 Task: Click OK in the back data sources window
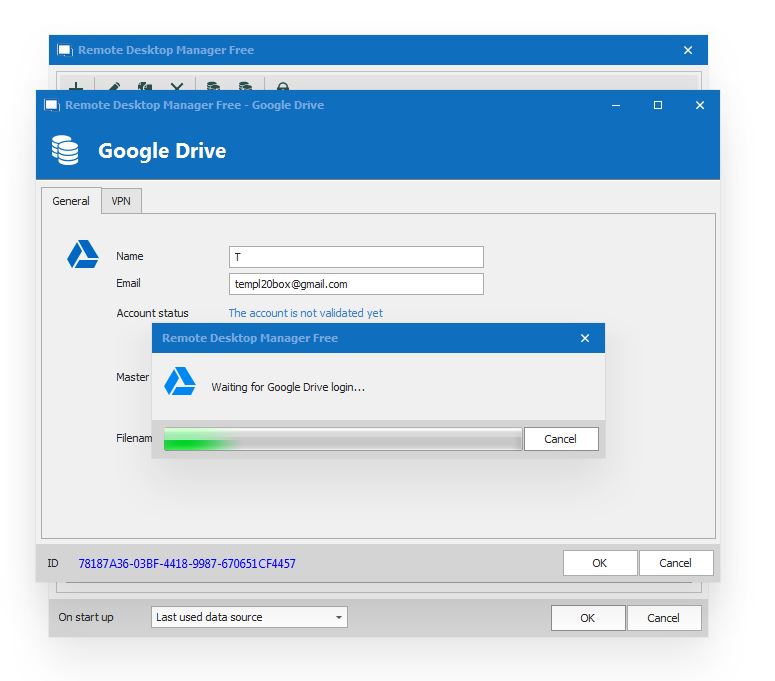[588, 618]
